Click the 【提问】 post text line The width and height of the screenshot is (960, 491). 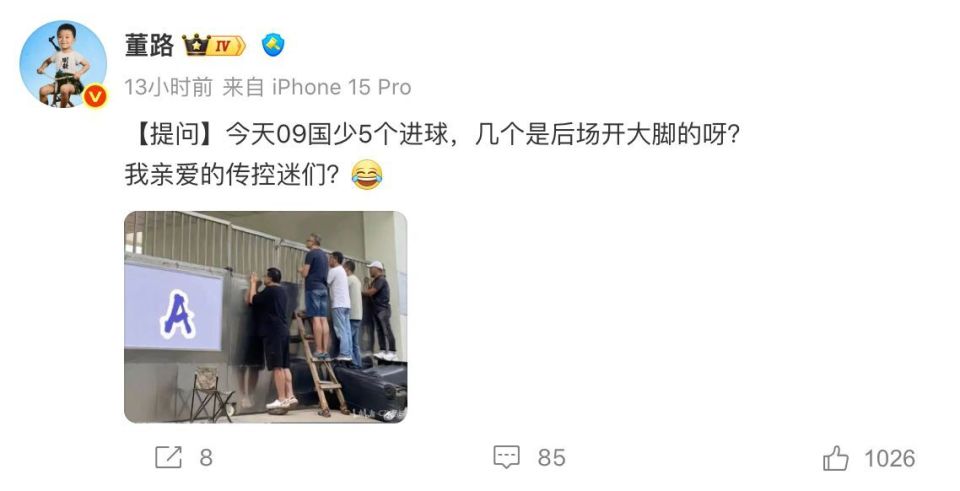coord(433,135)
